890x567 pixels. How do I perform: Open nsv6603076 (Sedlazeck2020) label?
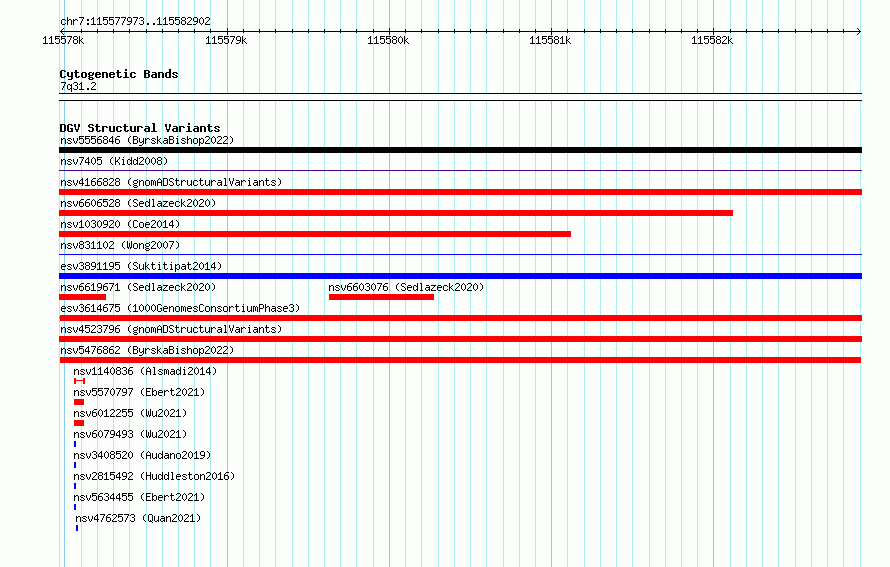406,287
